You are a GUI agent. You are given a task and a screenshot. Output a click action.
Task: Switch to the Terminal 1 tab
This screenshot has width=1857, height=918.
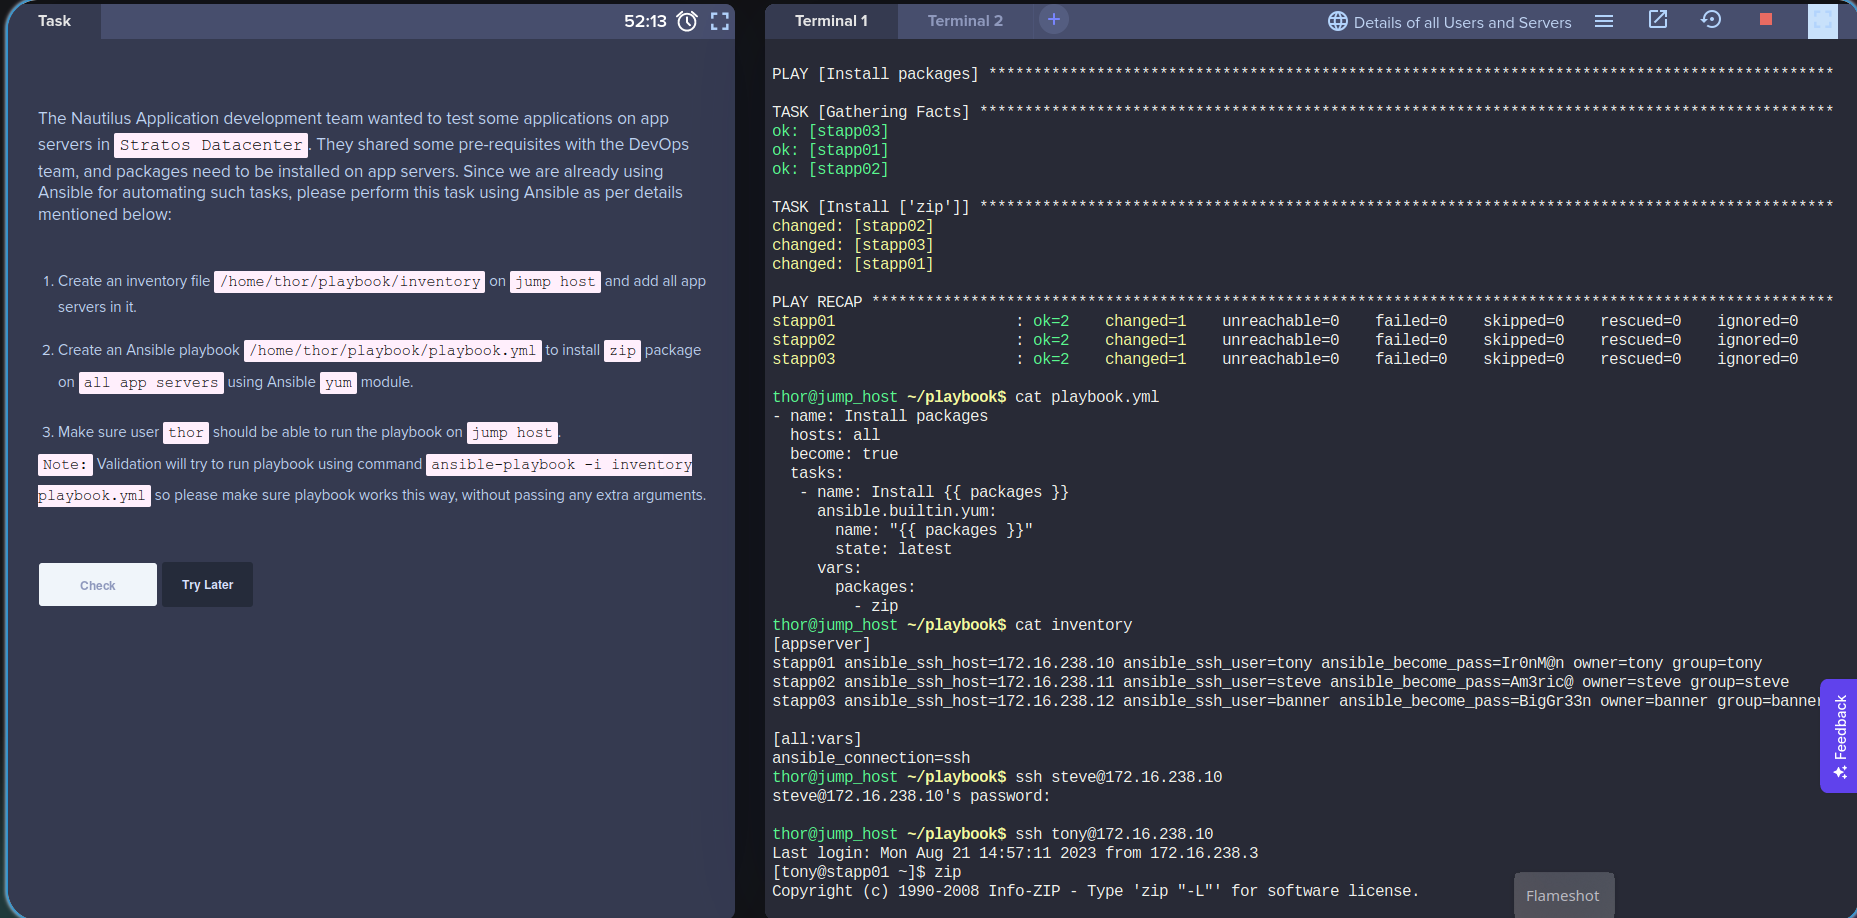(x=831, y=21)
